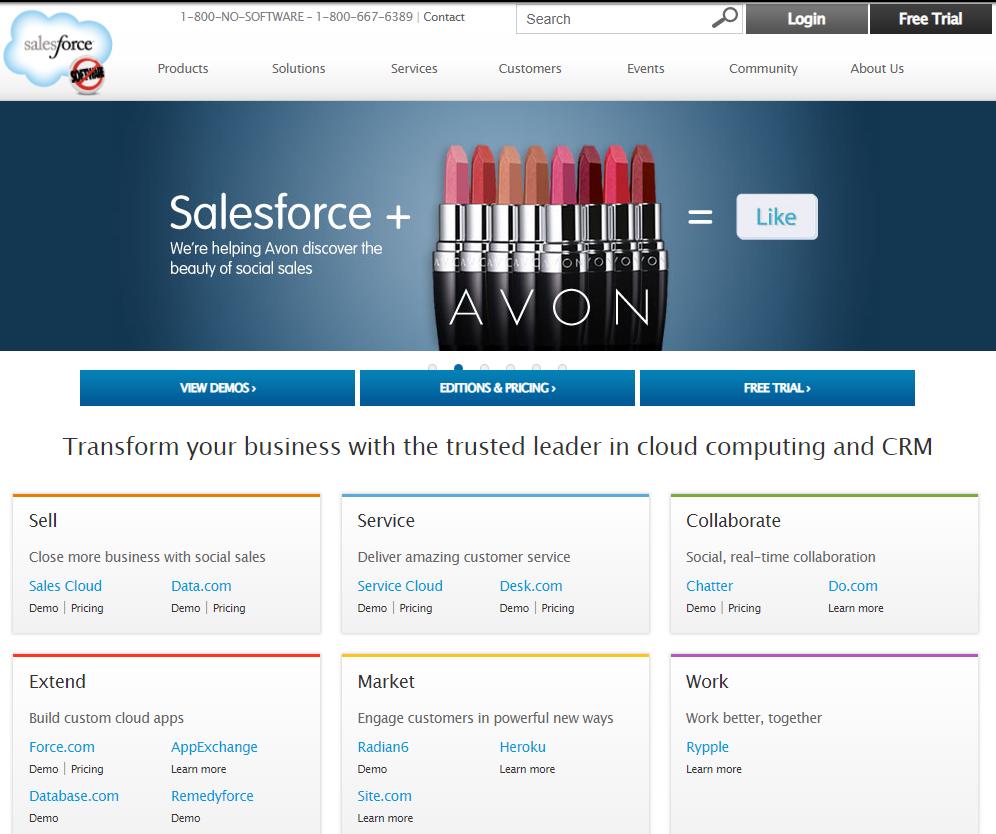The height and width of the screenshot is (834, 996).
Task: Select the first carousel slide dot
Action: point(432,368)
